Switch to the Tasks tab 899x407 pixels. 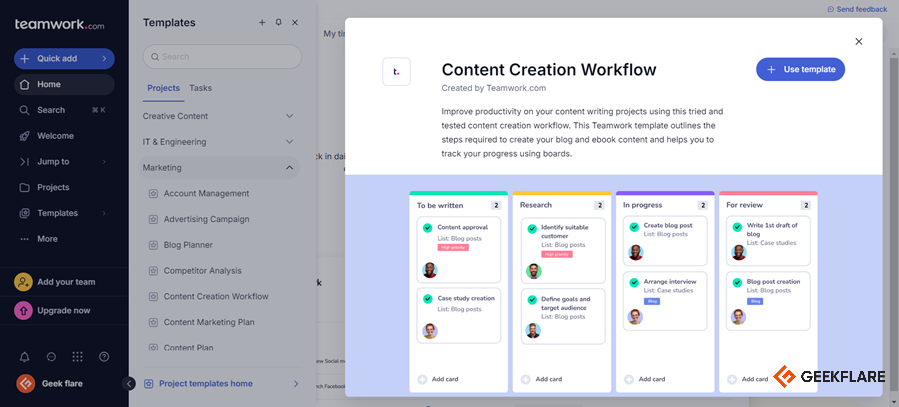coord(201,88)
